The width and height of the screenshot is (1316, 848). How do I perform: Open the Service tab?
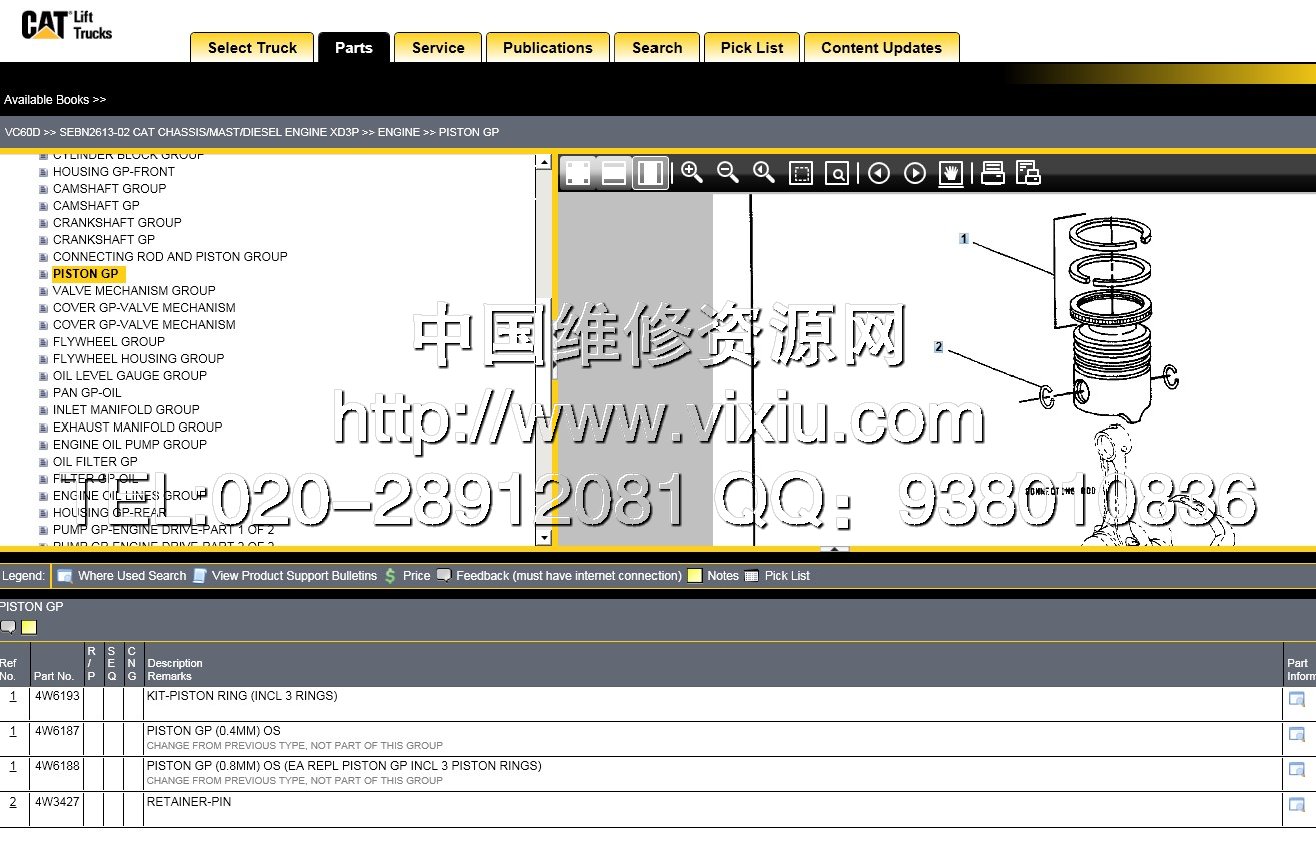(x=438, y=48)
